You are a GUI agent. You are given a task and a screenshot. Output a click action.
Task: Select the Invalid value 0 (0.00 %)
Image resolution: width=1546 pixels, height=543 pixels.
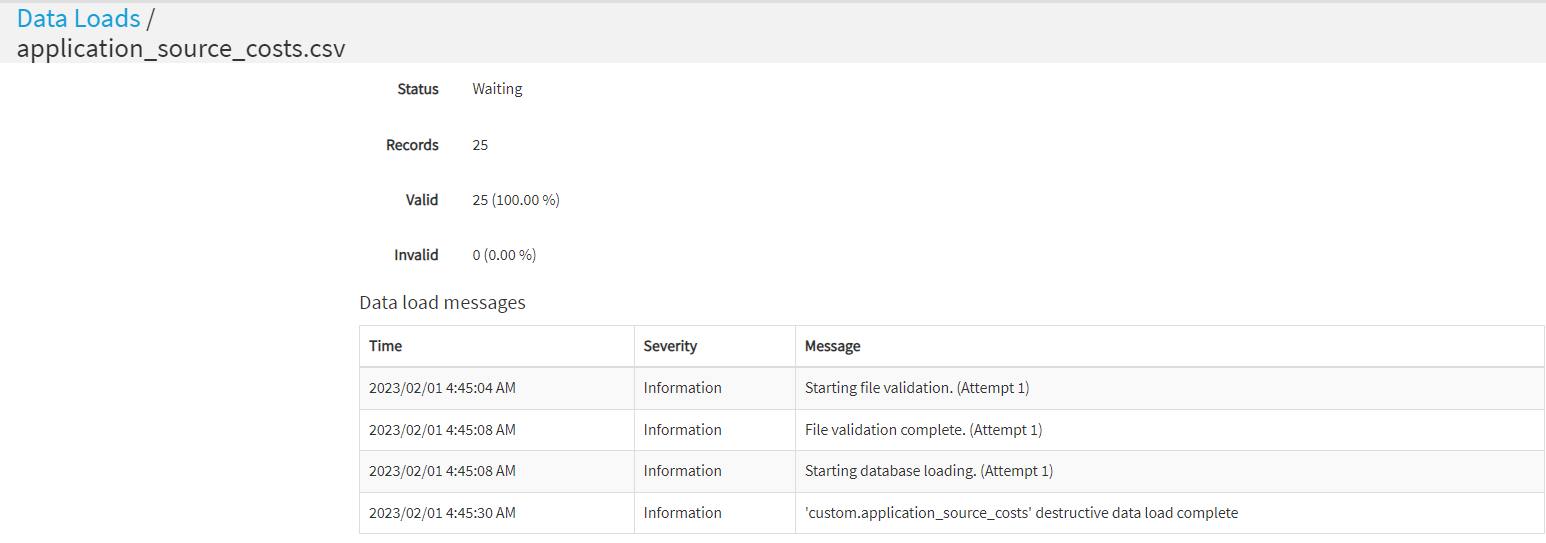point(504,255)
